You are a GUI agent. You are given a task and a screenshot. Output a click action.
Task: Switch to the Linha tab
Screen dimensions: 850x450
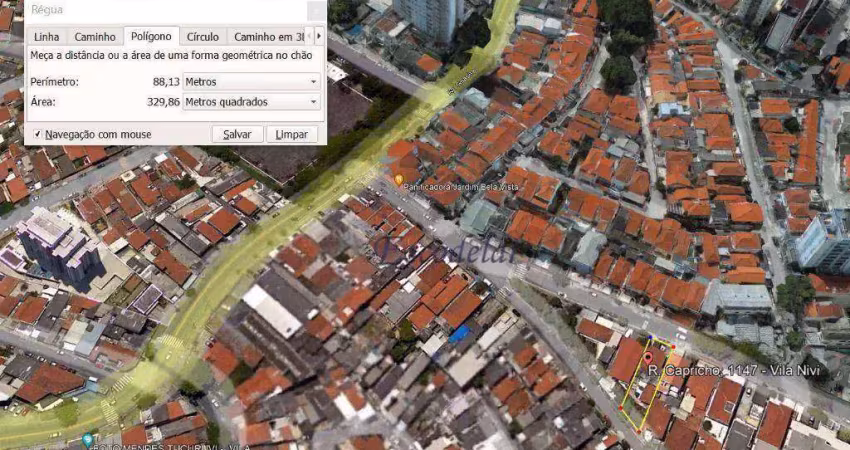pos(47,37)
